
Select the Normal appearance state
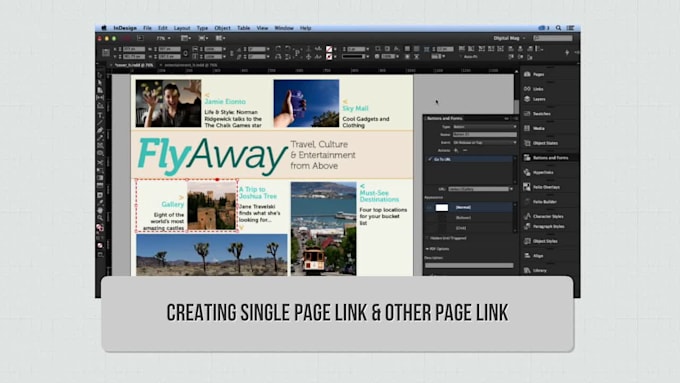[469, 207]
